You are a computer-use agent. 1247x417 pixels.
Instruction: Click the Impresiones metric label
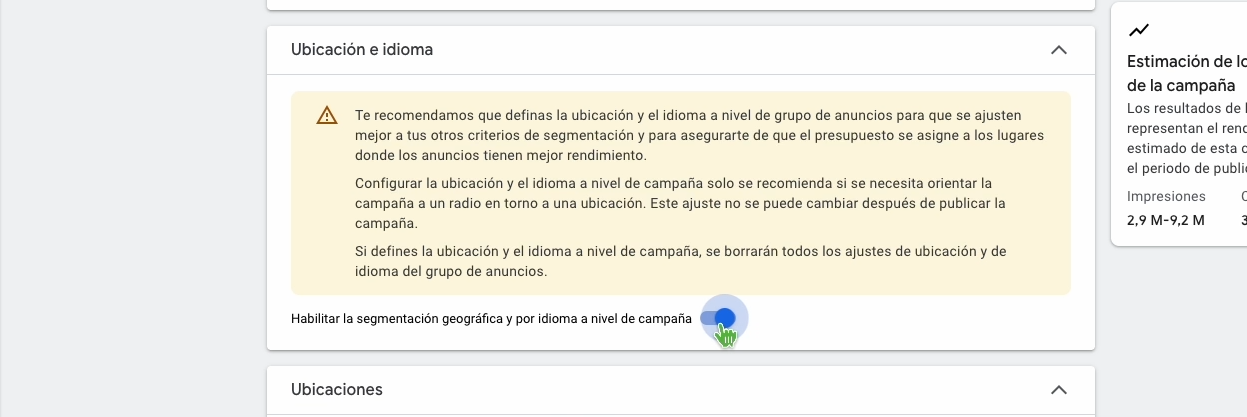1166,197
